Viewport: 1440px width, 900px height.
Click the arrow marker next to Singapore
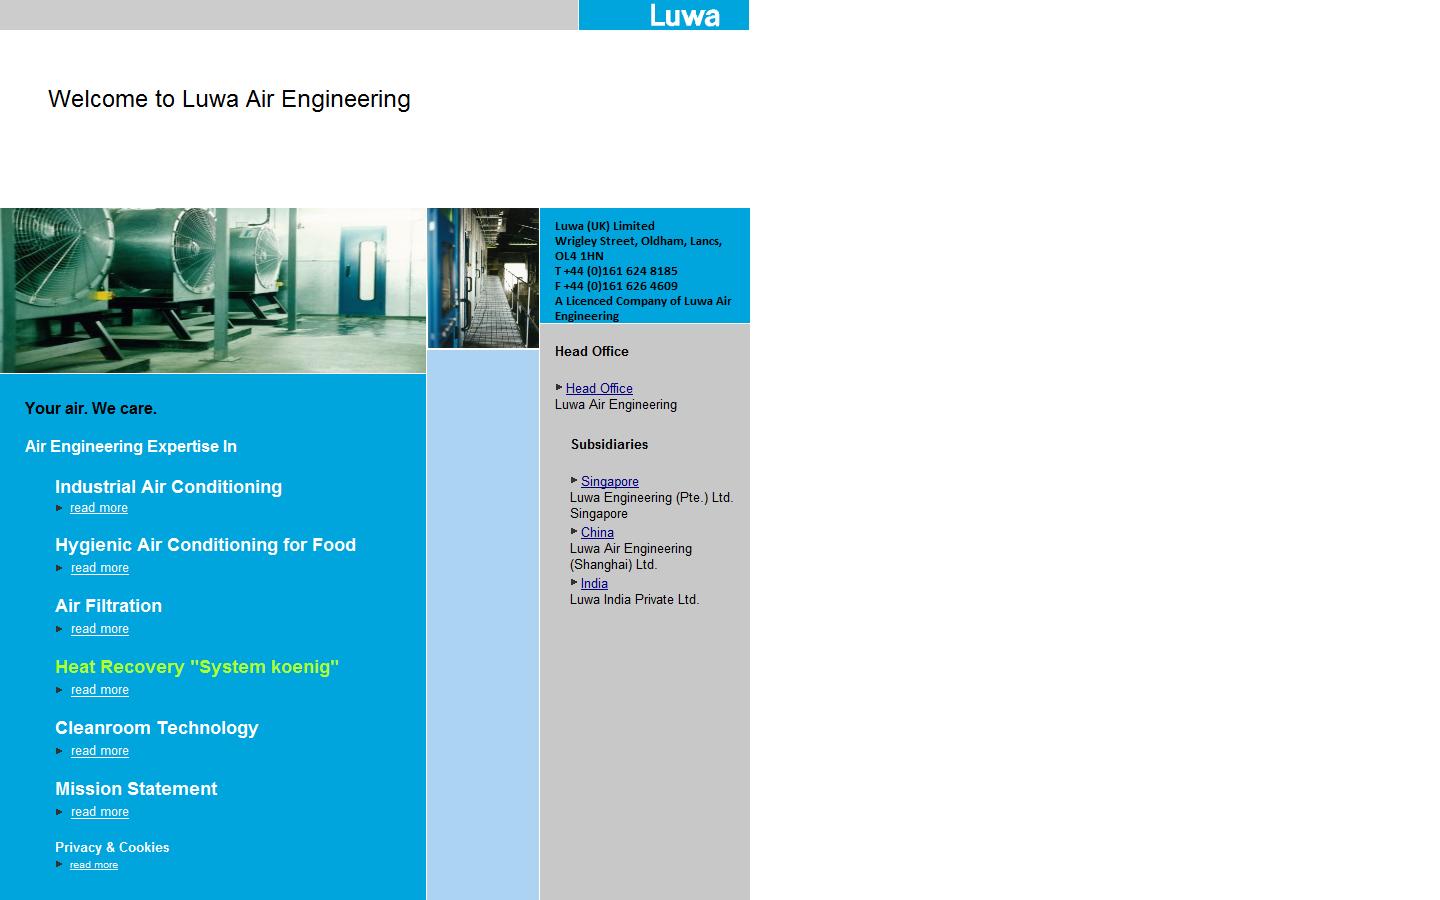[575, 481]
